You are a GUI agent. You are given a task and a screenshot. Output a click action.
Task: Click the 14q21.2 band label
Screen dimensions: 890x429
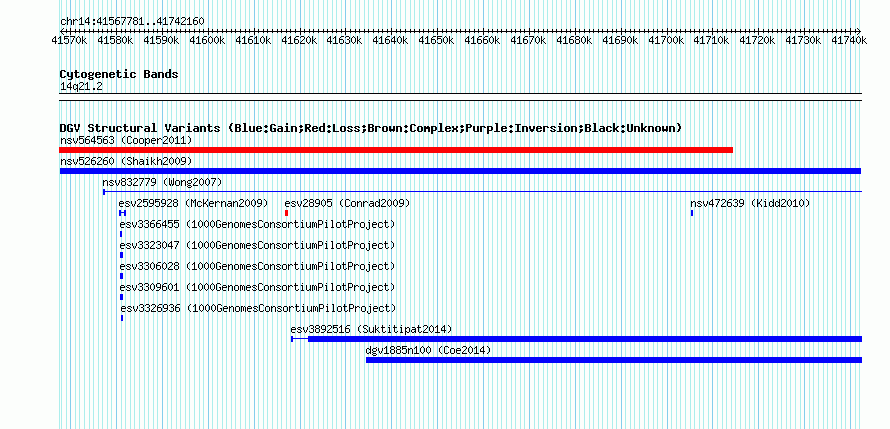point(81,87)
